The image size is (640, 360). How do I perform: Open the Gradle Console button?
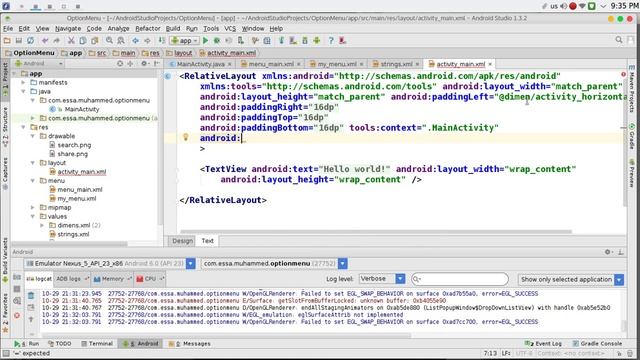[x=597, y=344]
